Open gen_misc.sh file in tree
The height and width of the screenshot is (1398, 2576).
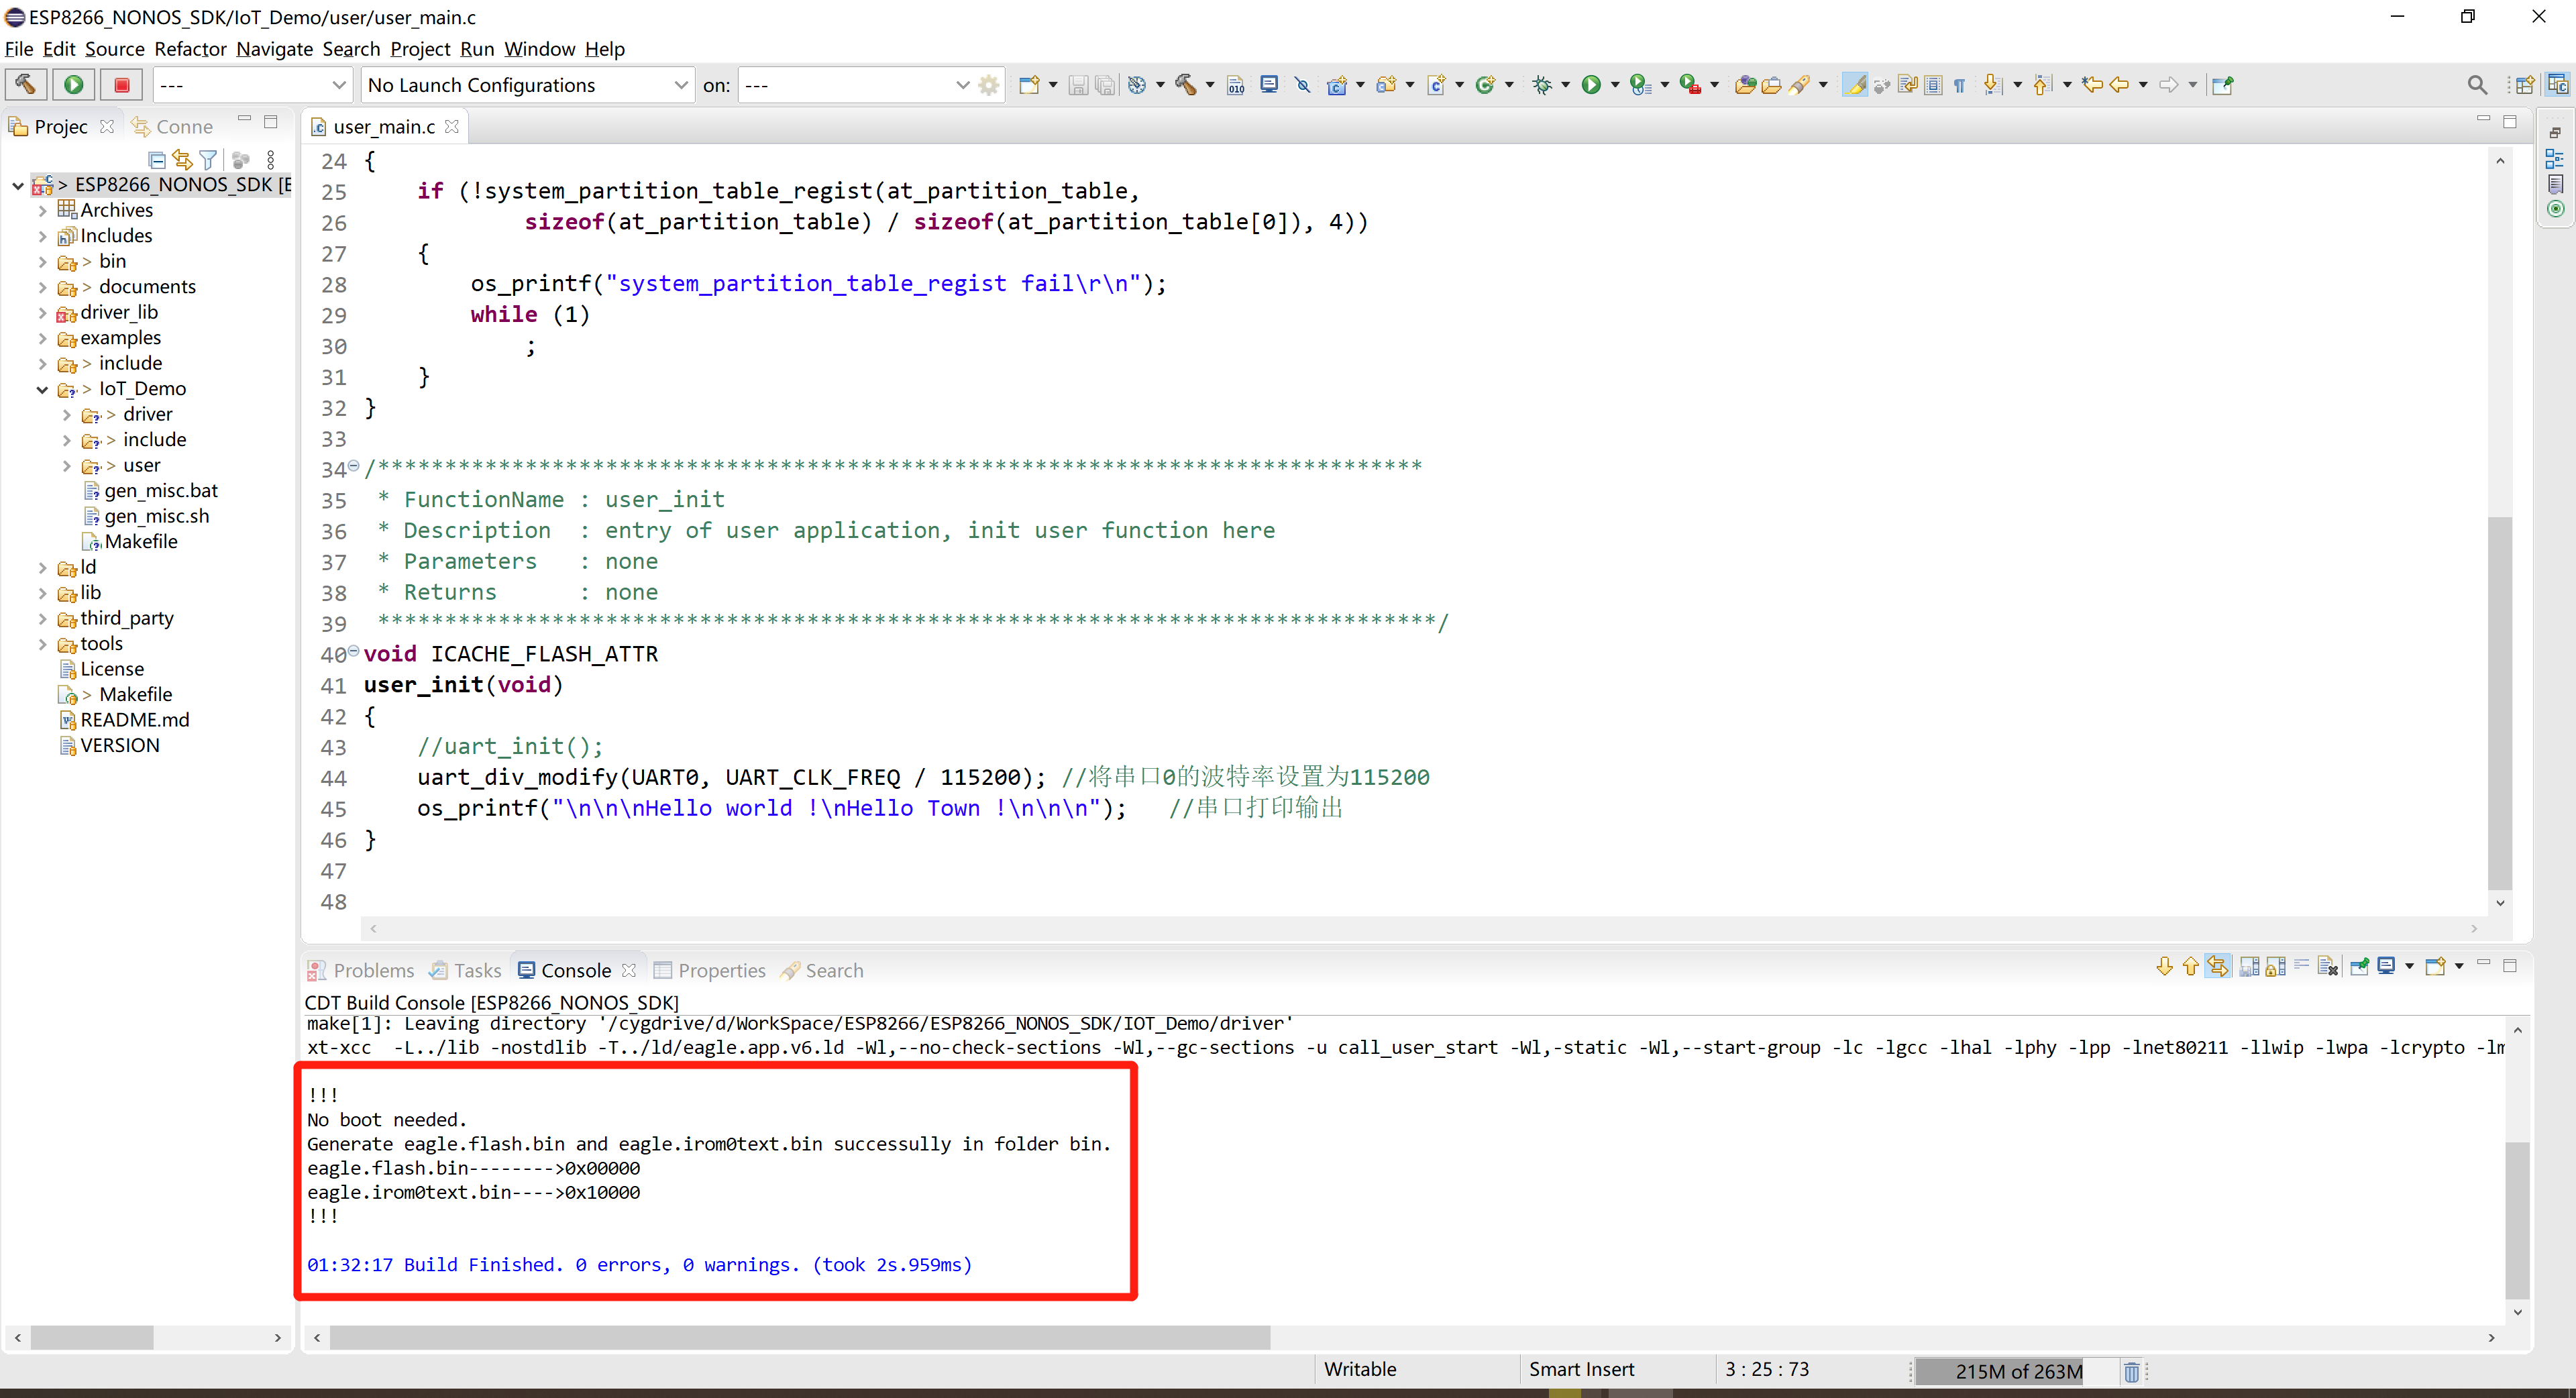[156, 516]
